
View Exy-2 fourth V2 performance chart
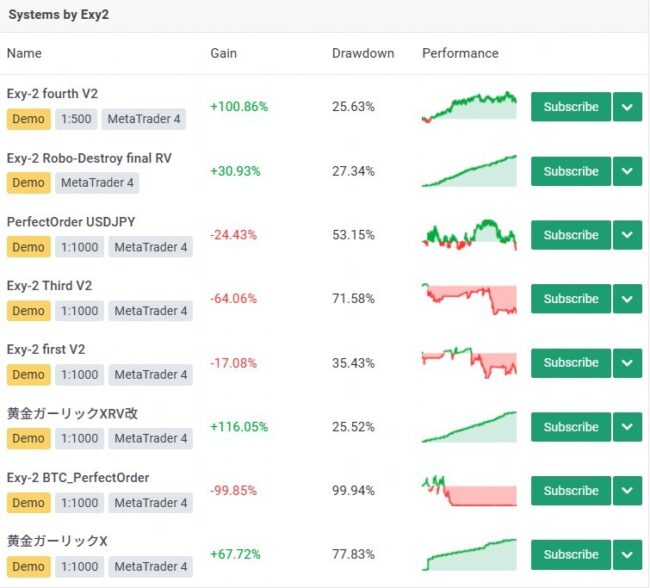(x=469, y=107)
